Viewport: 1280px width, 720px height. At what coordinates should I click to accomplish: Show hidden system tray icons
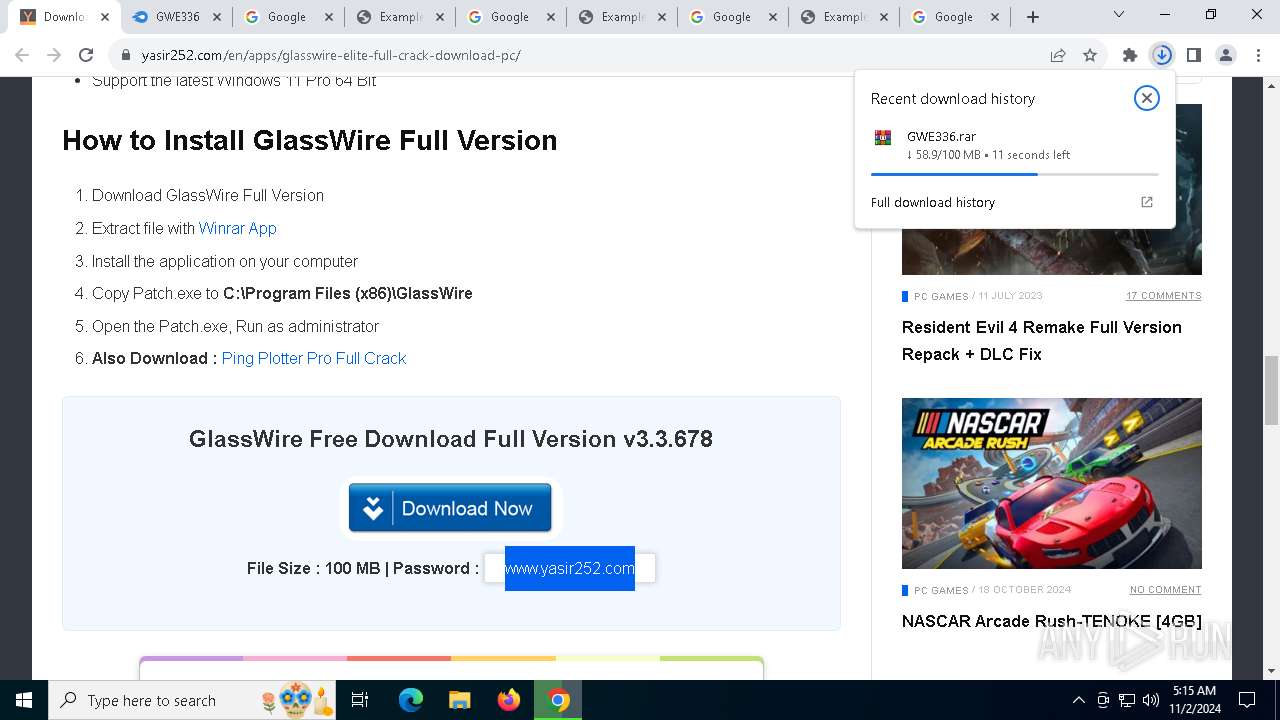(x=1078, y=700)
